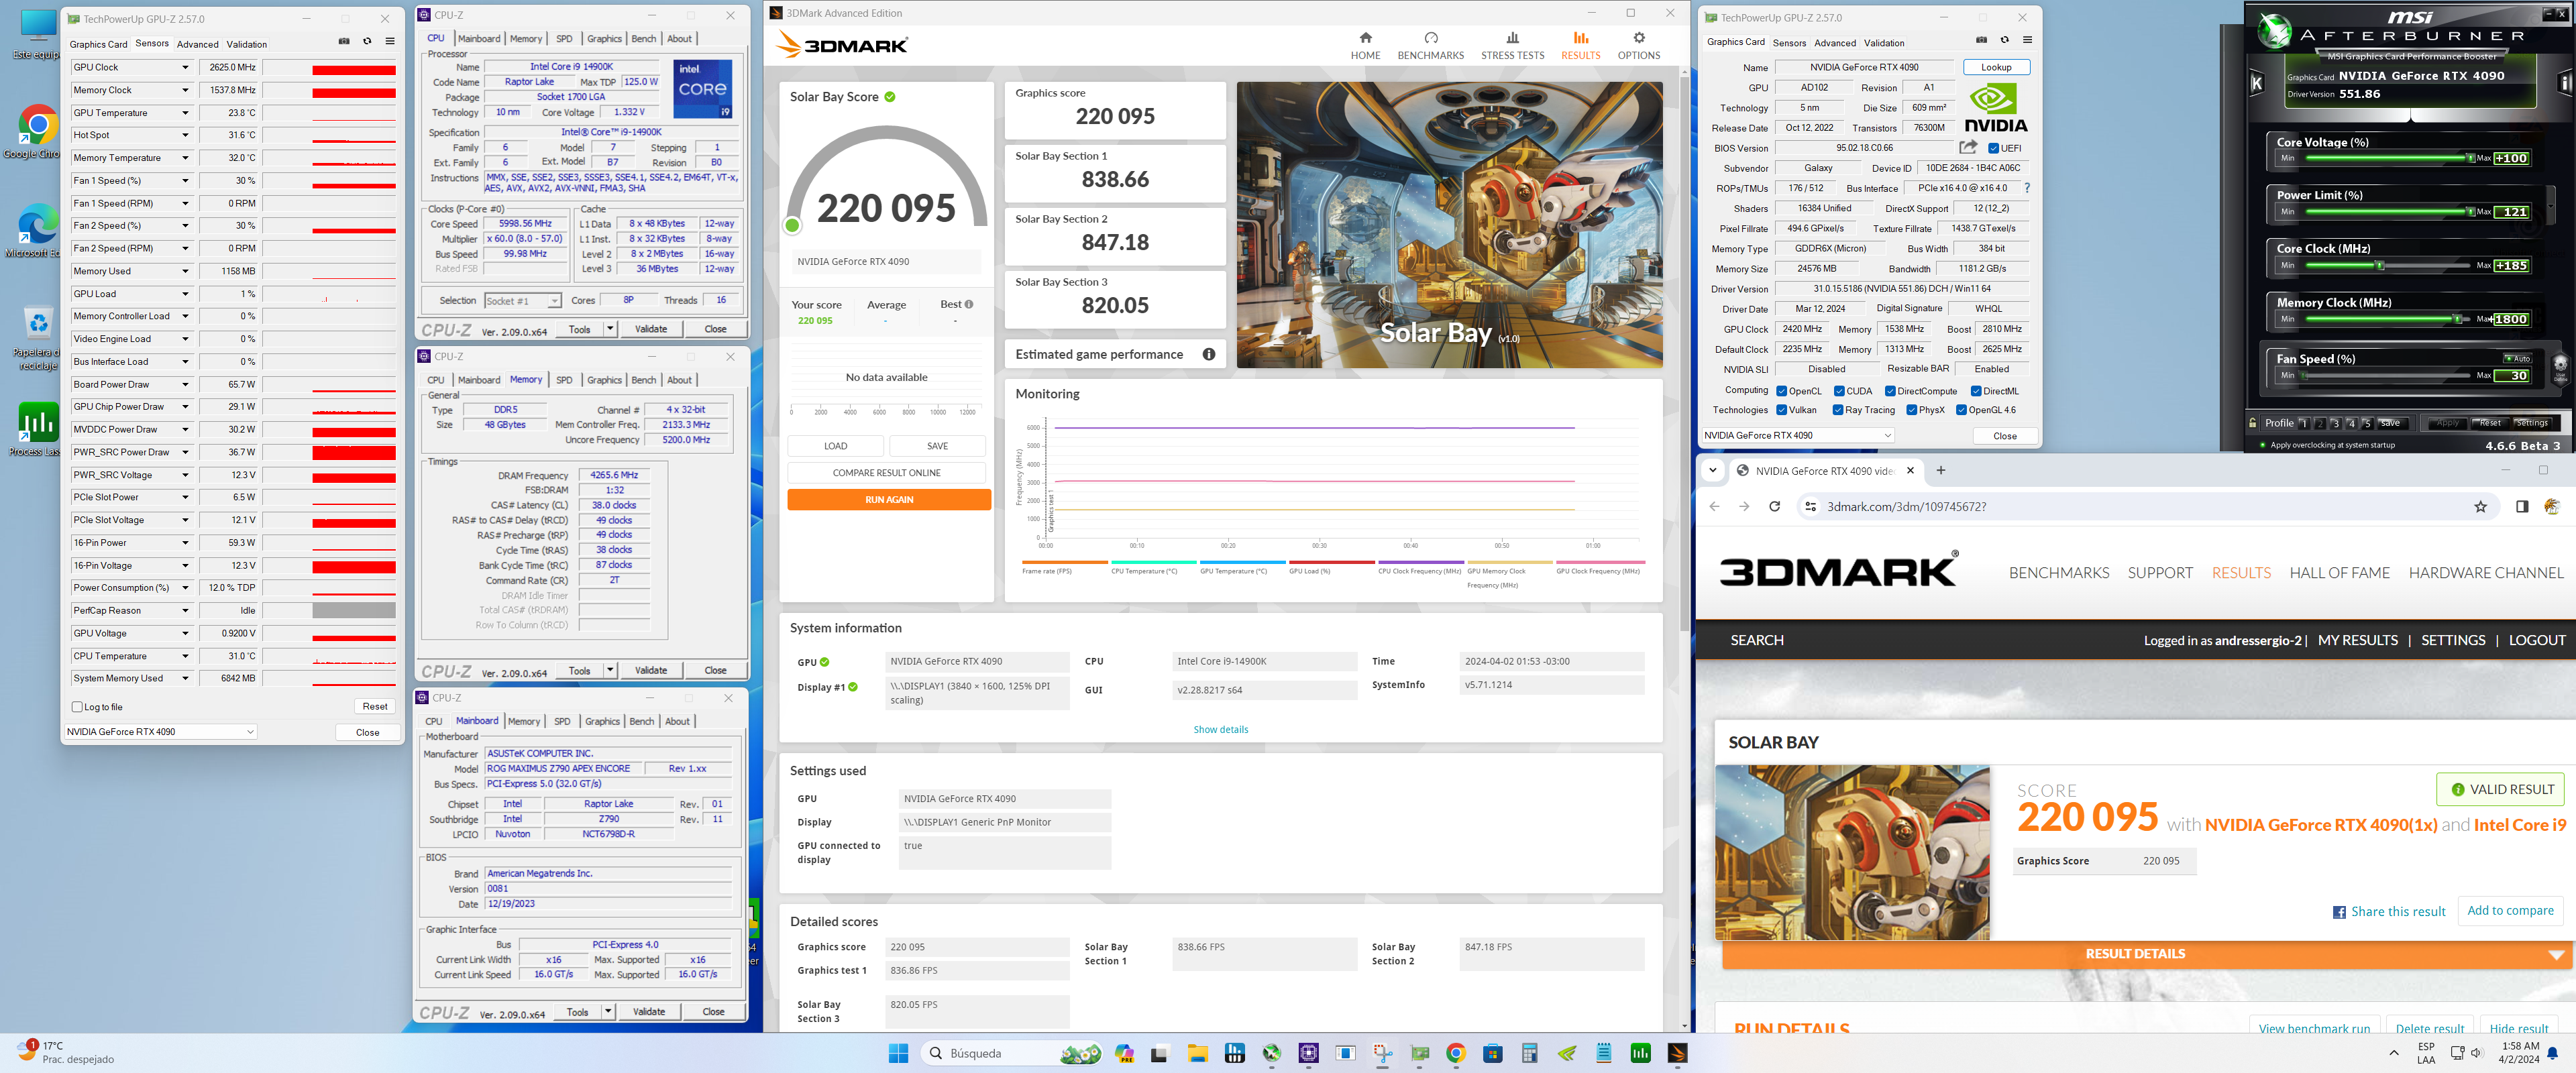Toggle the Ray Tracing checkbox in GPU-Z
This screenshot has height=1073, width=2576.
[x=1838, y=410]
